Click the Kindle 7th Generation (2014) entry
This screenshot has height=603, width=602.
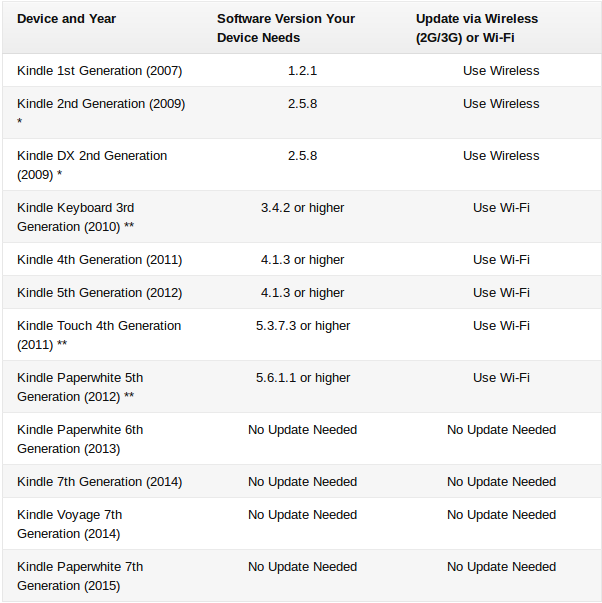click(x=99, y=482)
